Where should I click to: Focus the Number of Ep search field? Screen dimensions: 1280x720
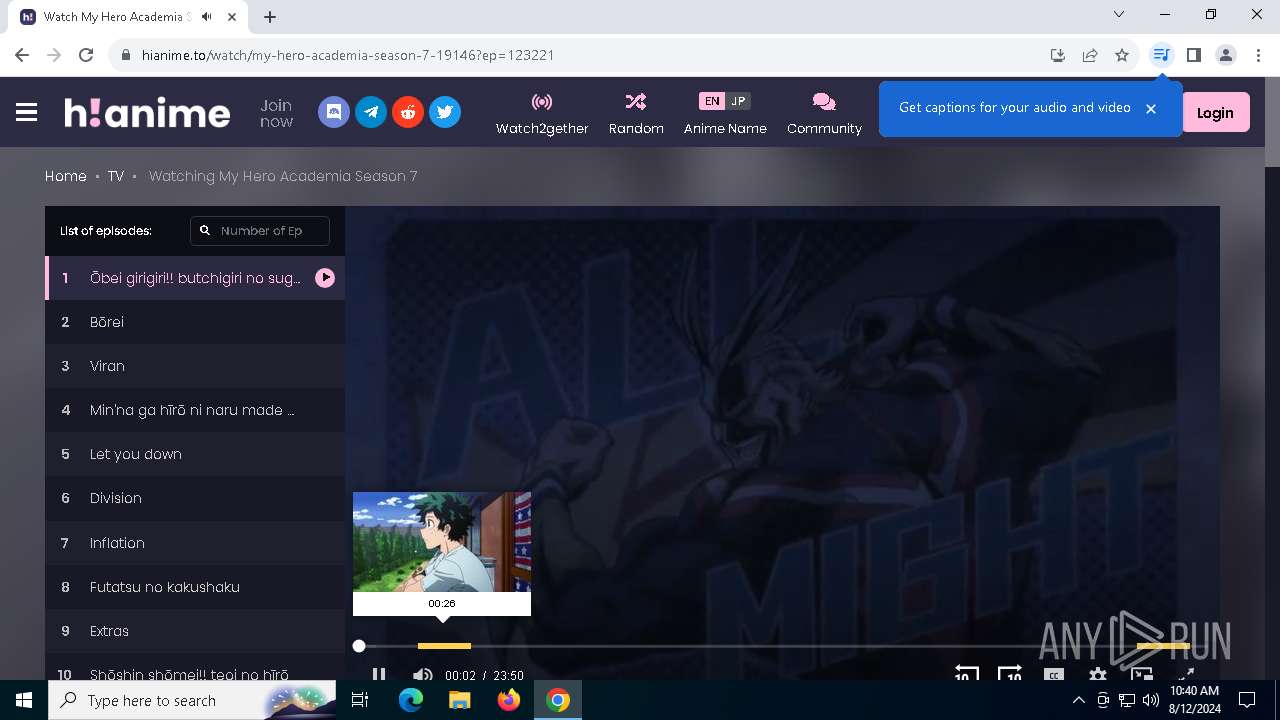[x=260, y=230]
